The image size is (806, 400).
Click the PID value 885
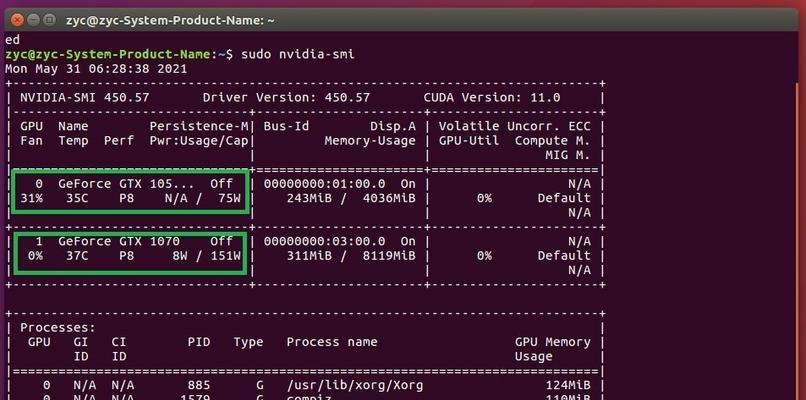point(199,385)
